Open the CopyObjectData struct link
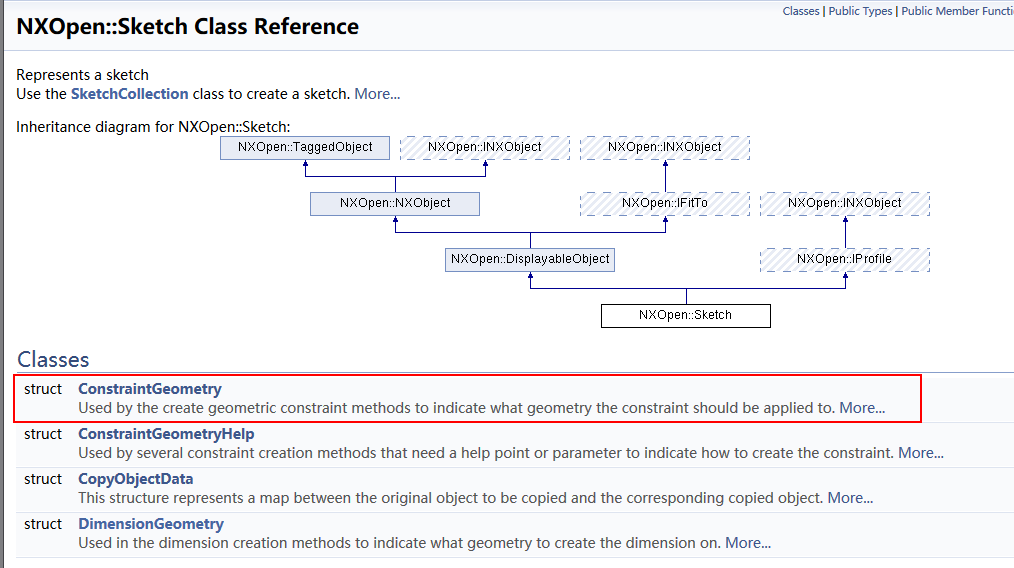This screenshot has height=568, width=1014. (x=136, y=479)
